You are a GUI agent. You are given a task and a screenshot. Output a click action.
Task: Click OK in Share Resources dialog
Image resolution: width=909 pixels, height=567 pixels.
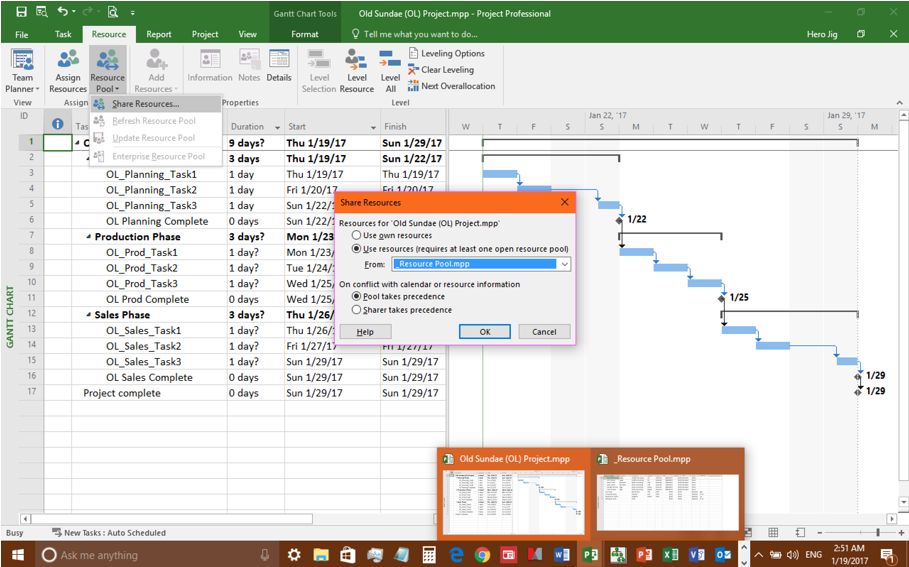point(485,332)
